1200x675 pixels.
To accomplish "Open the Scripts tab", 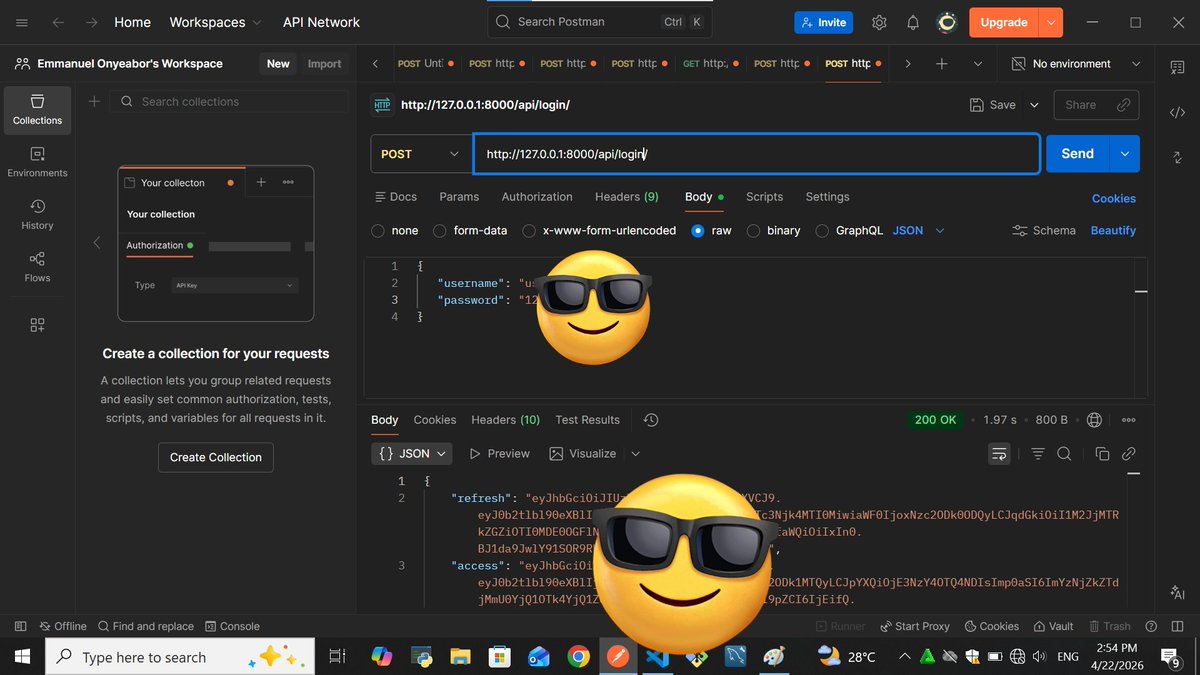I will 764,197.
